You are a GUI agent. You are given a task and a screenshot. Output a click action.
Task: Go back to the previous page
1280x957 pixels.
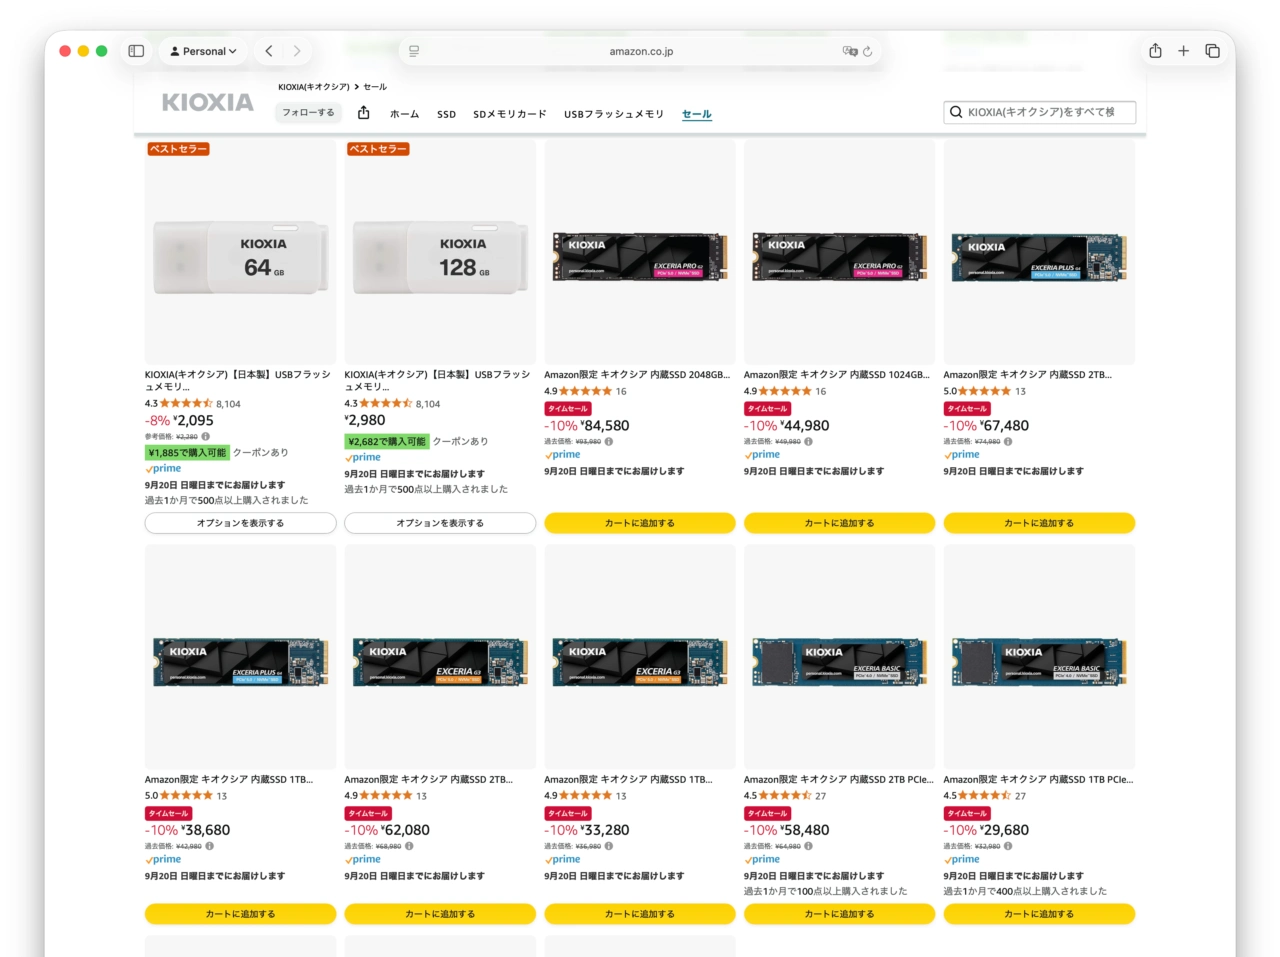click(269, 51)
